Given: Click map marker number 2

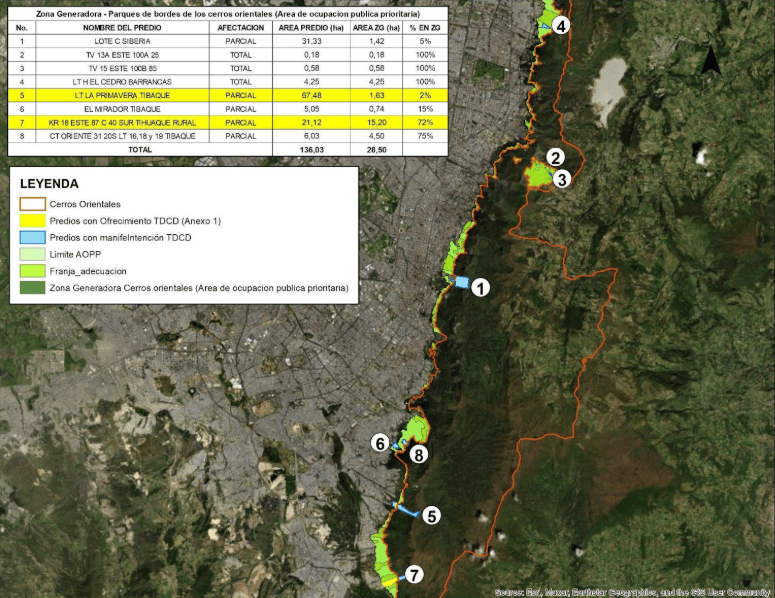Looking at the screenshot, I should (556, 158).
